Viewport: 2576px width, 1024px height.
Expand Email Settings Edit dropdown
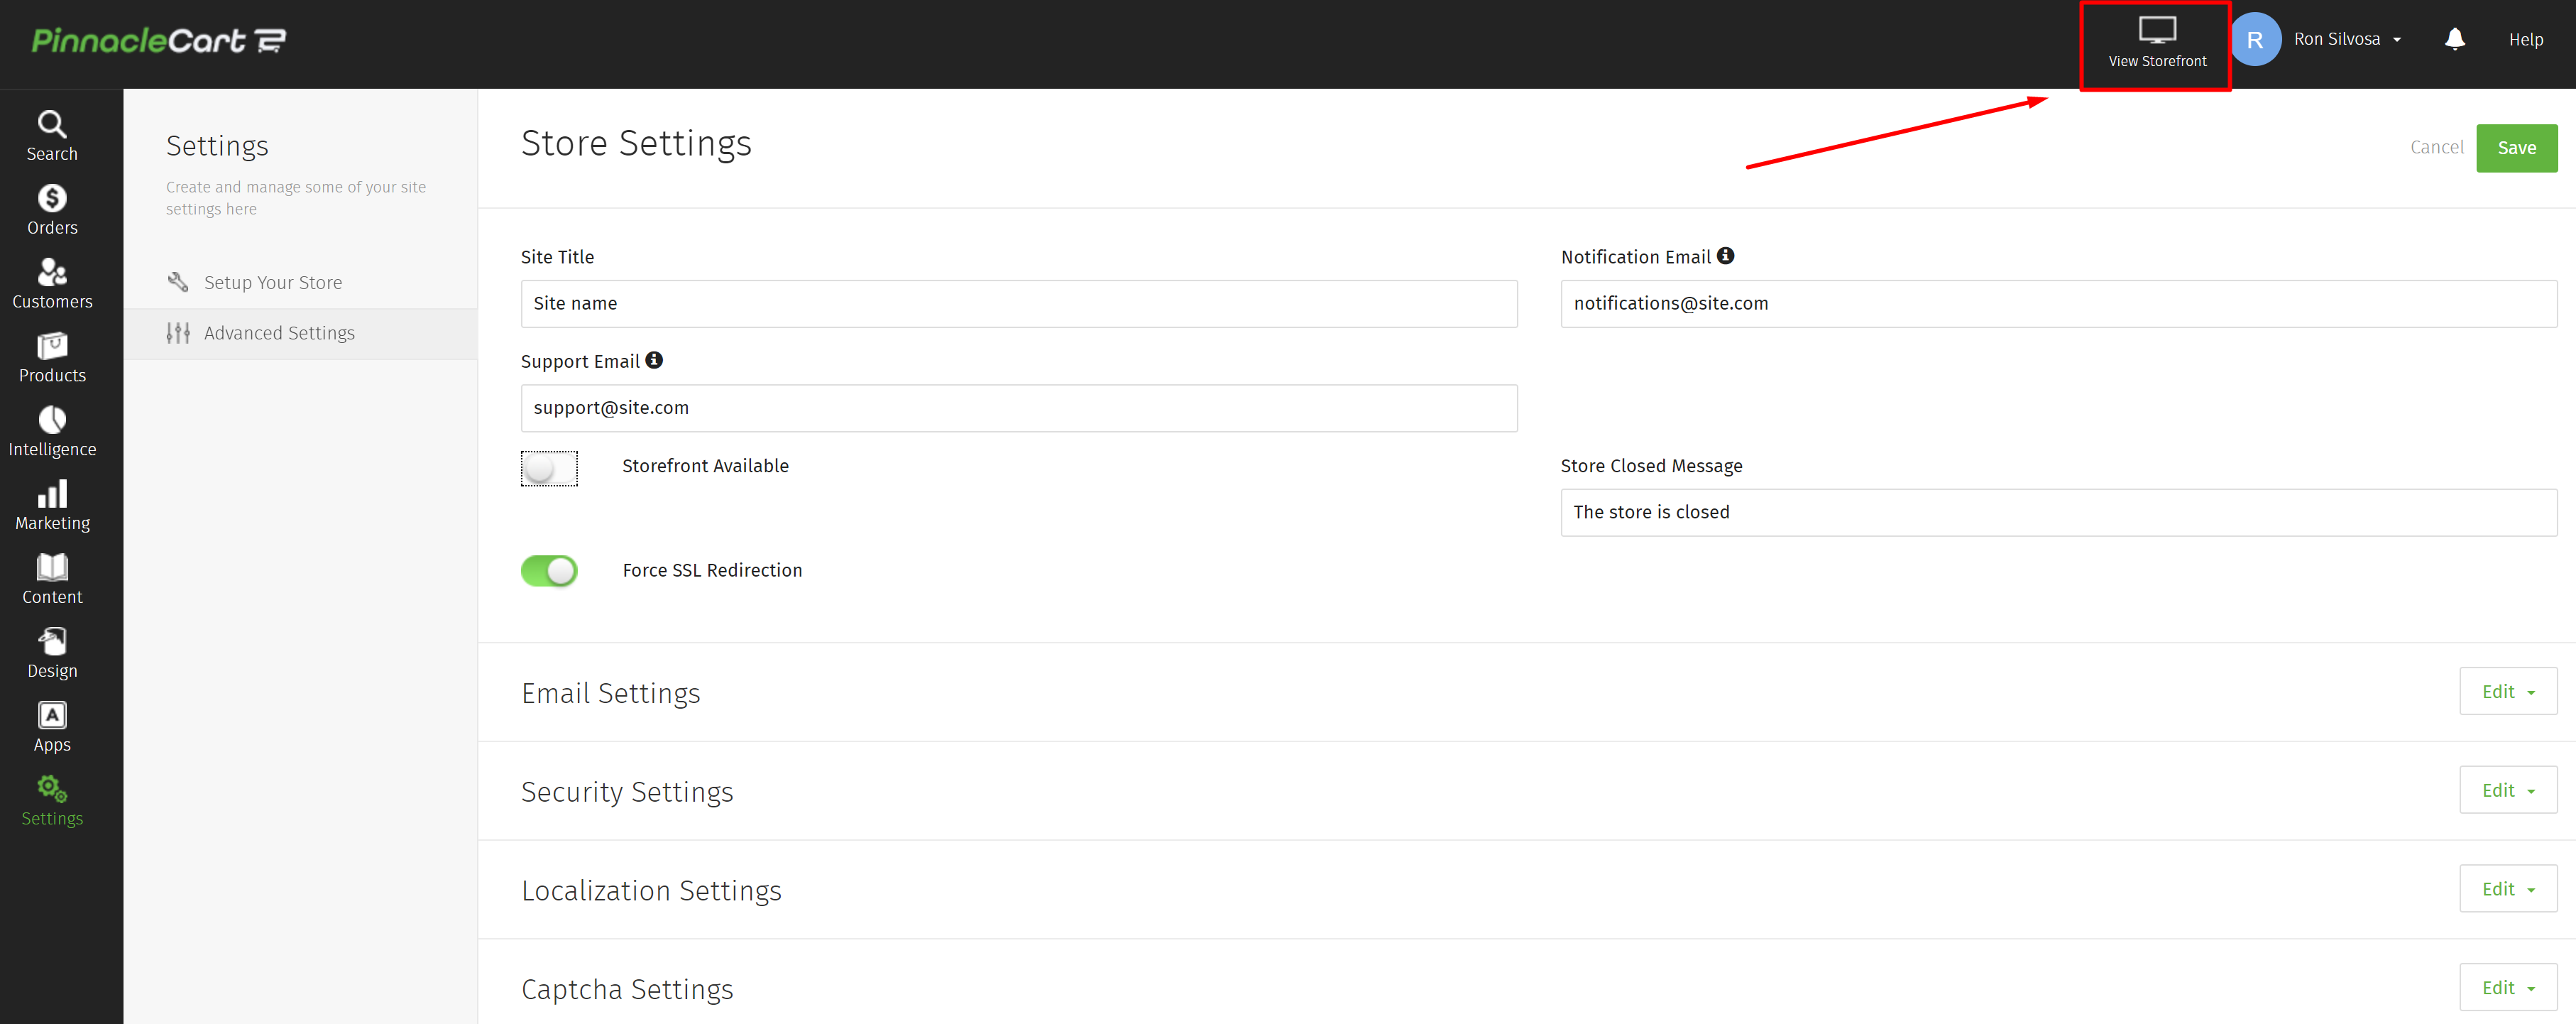[x=2507, y=692]
